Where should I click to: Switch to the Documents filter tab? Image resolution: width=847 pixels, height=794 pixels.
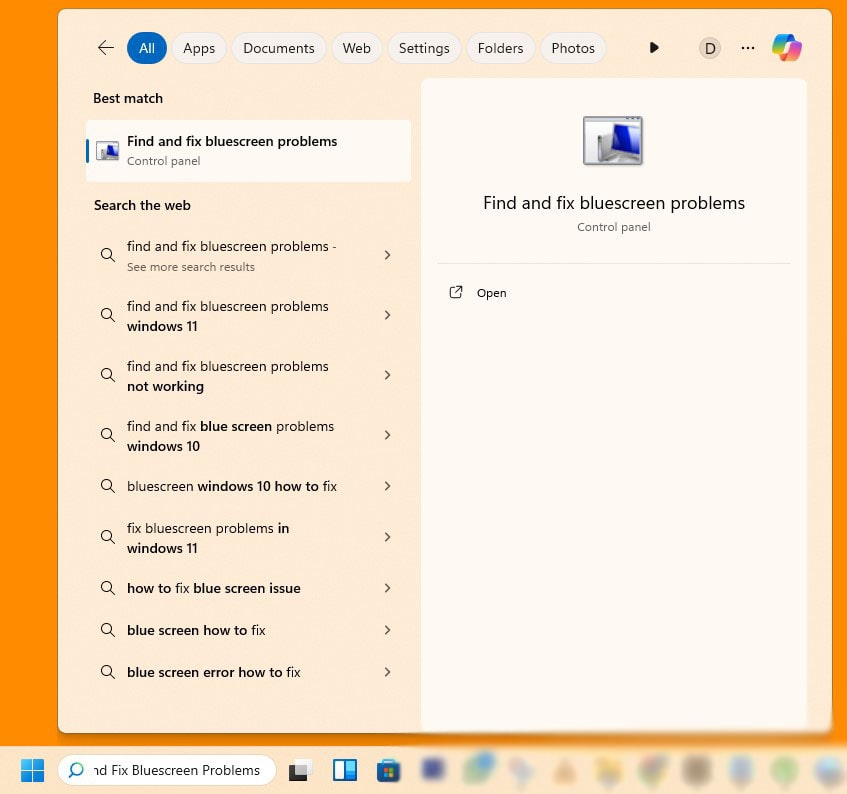tap(278, 48)
